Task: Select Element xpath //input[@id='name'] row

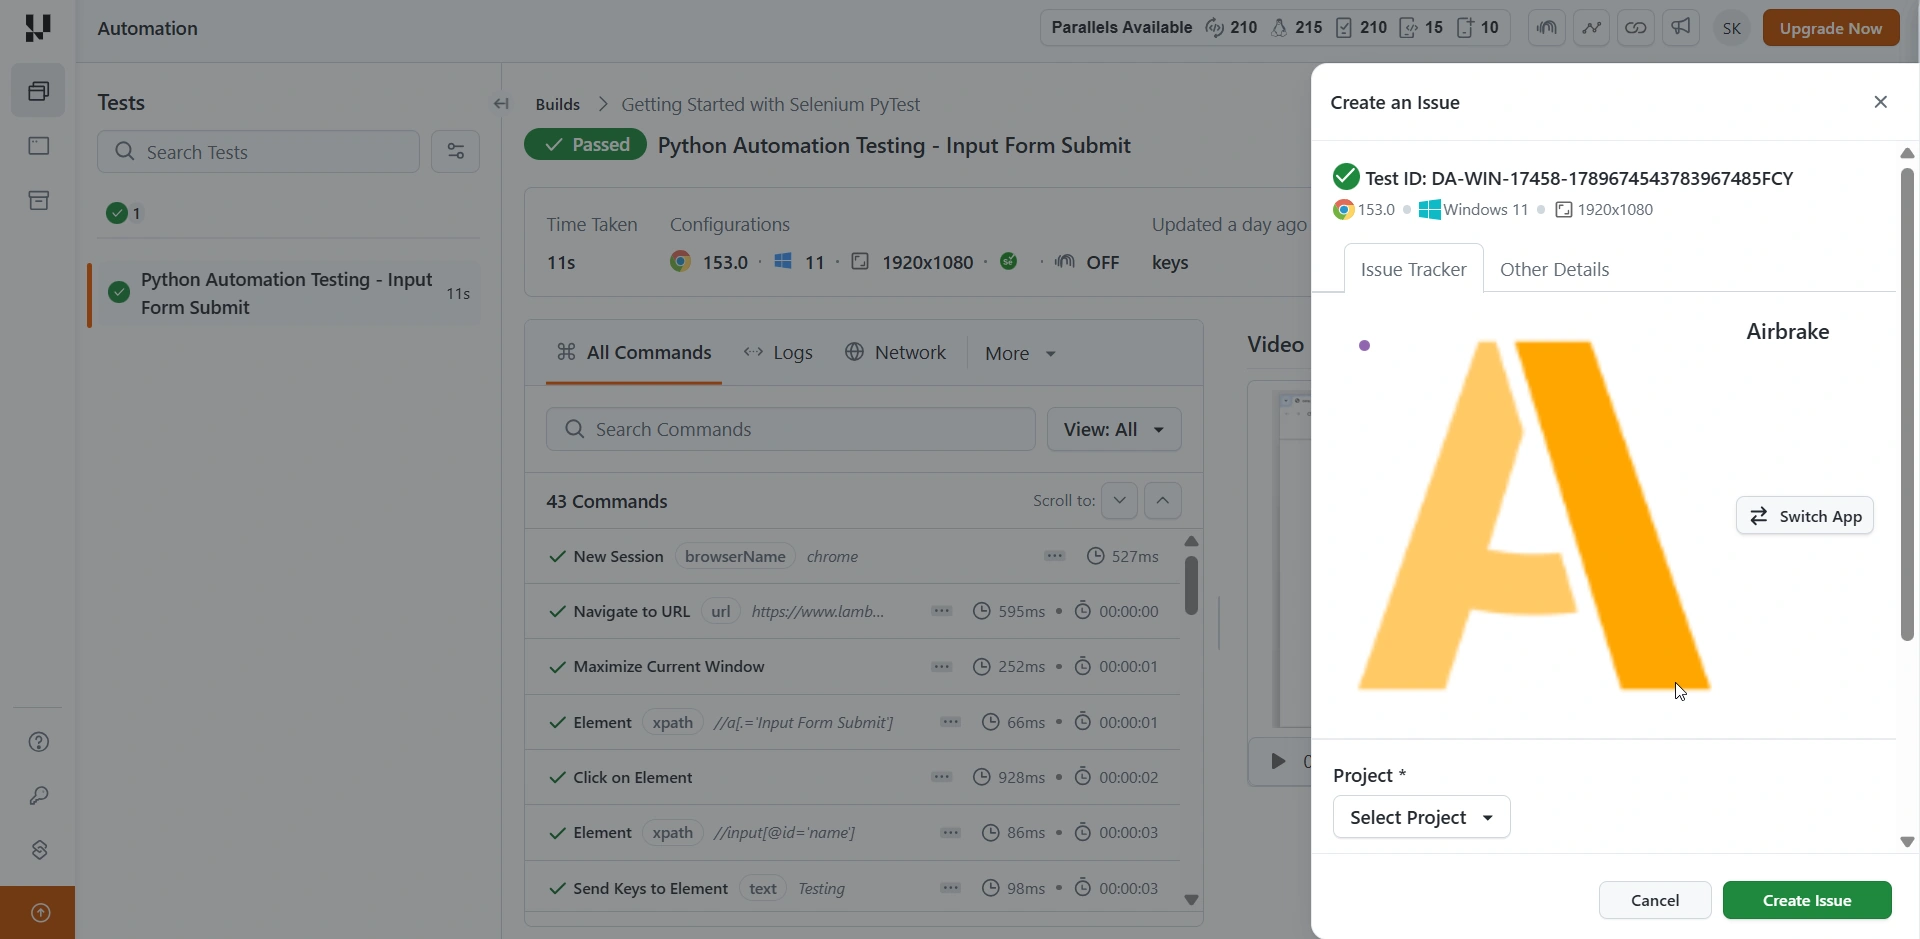Action: coord(853,832)
